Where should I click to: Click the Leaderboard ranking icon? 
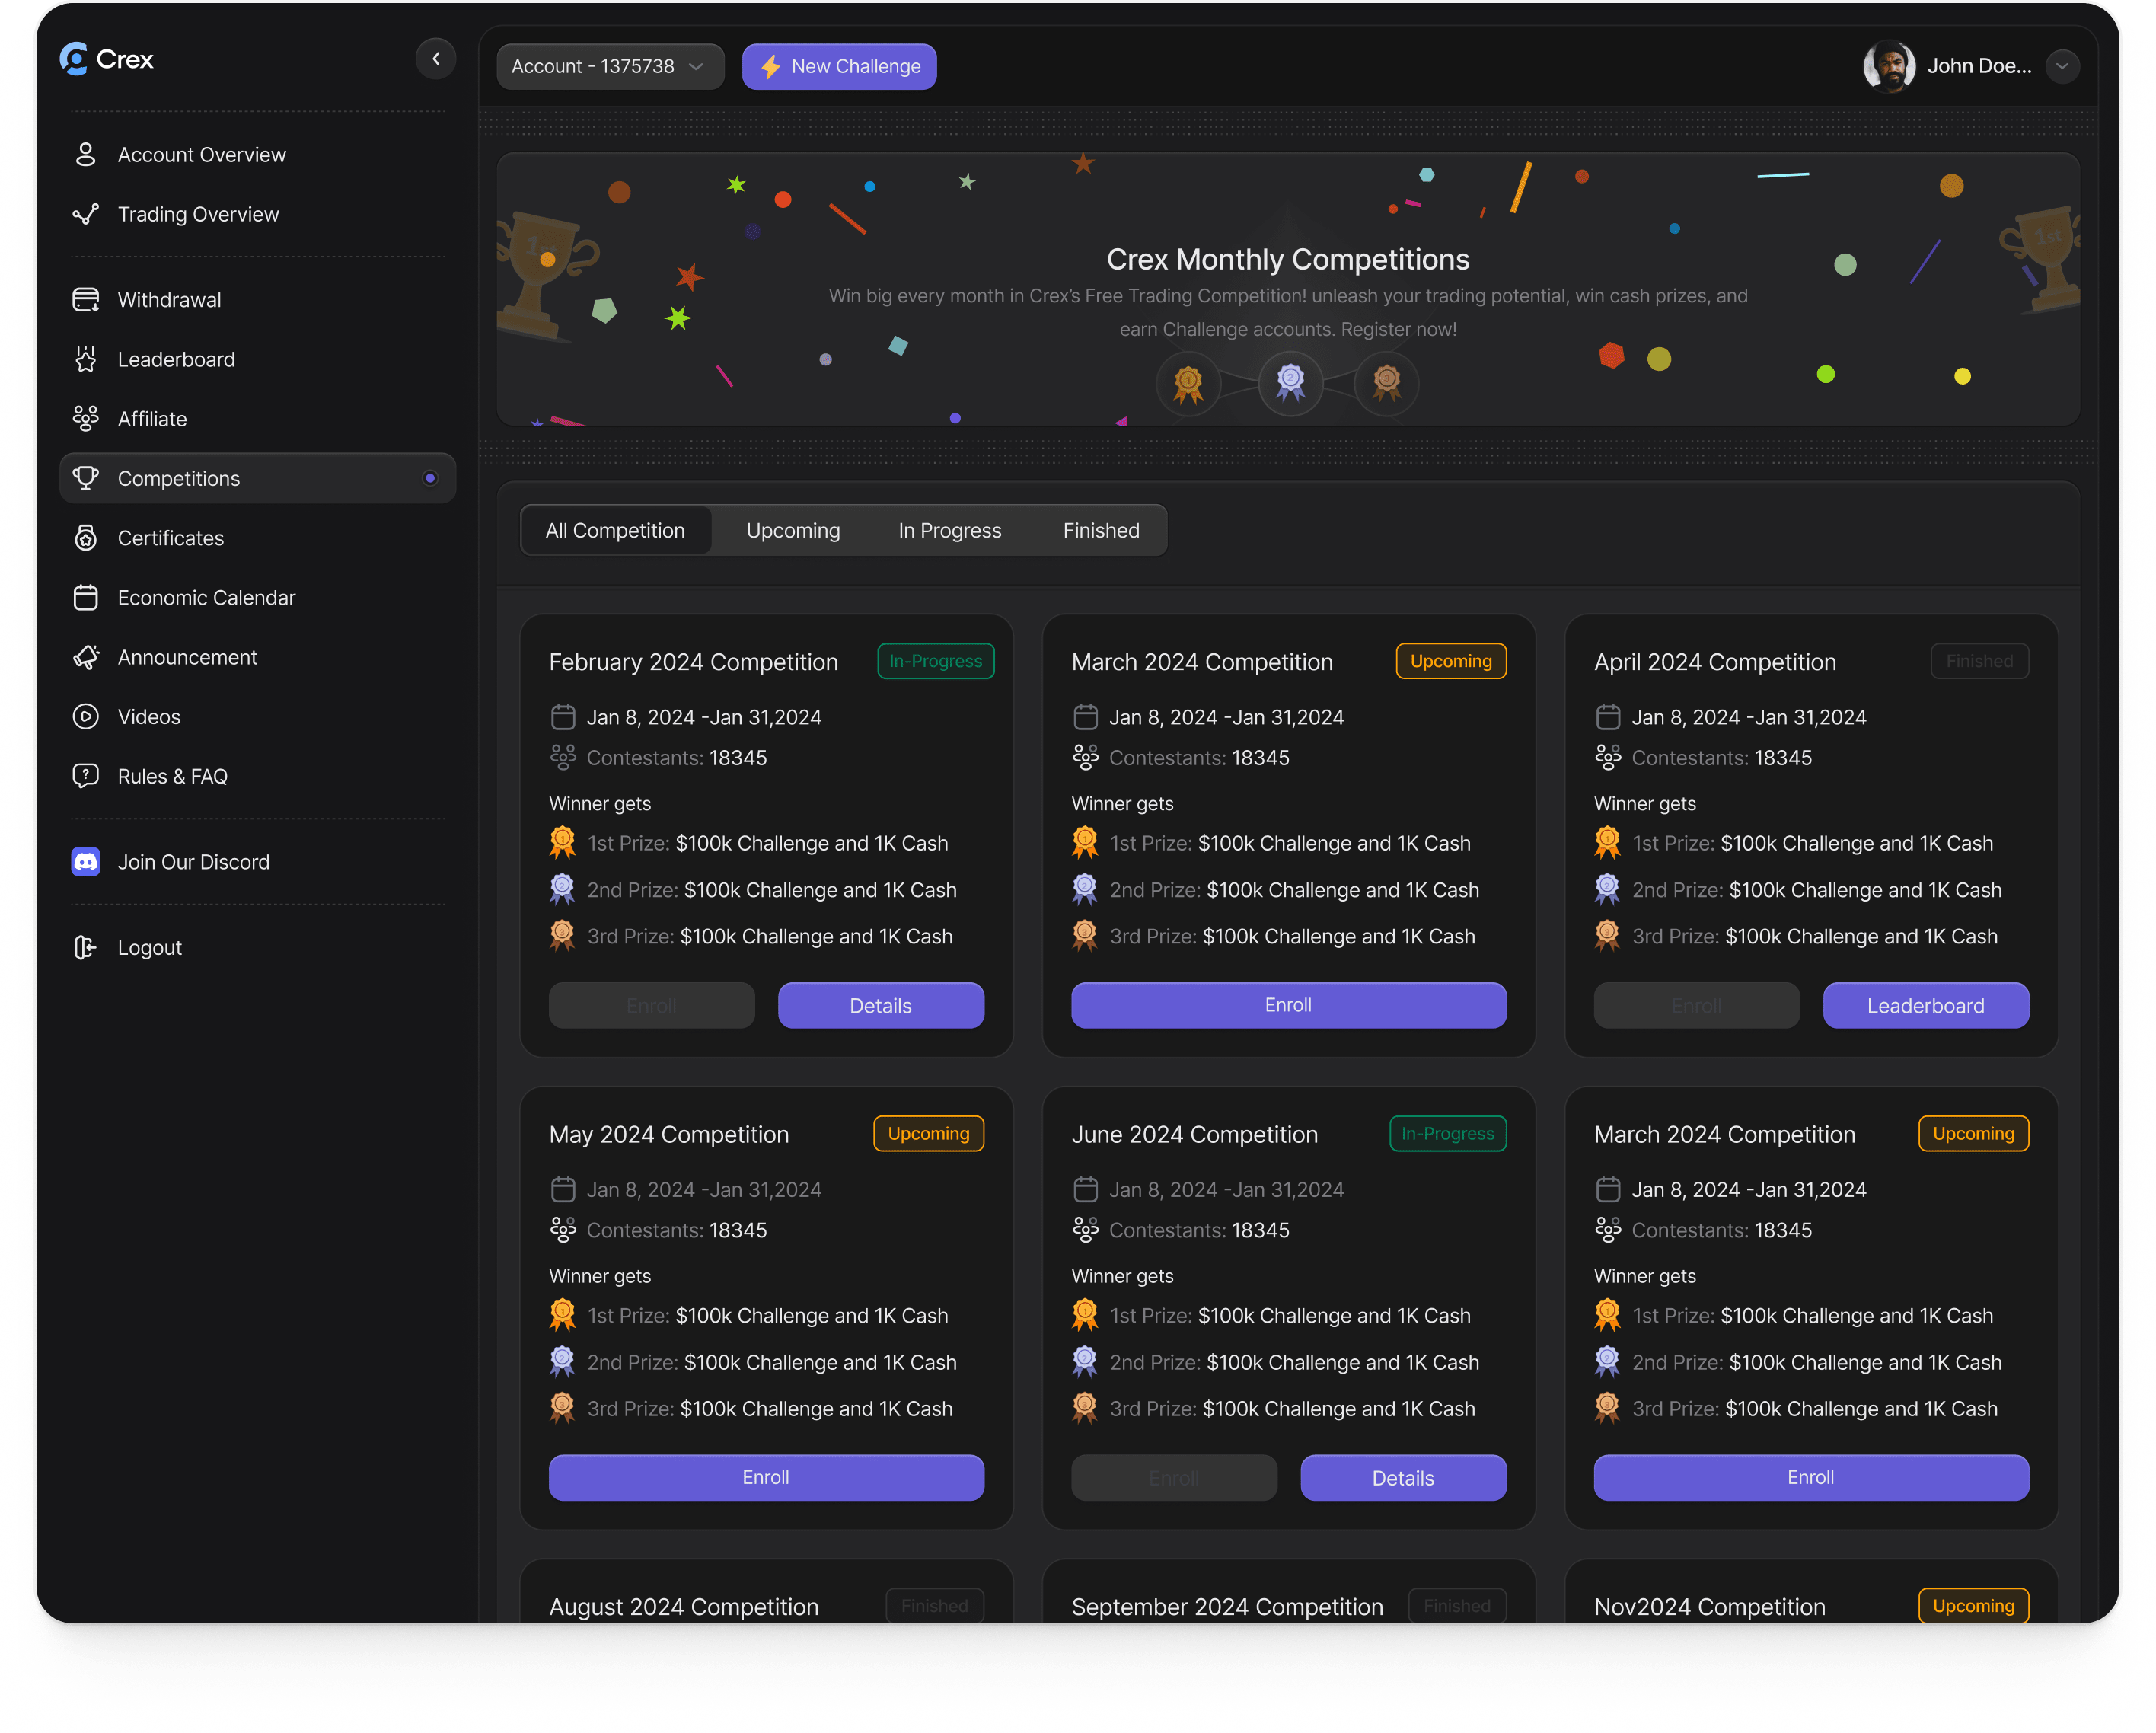86,359
